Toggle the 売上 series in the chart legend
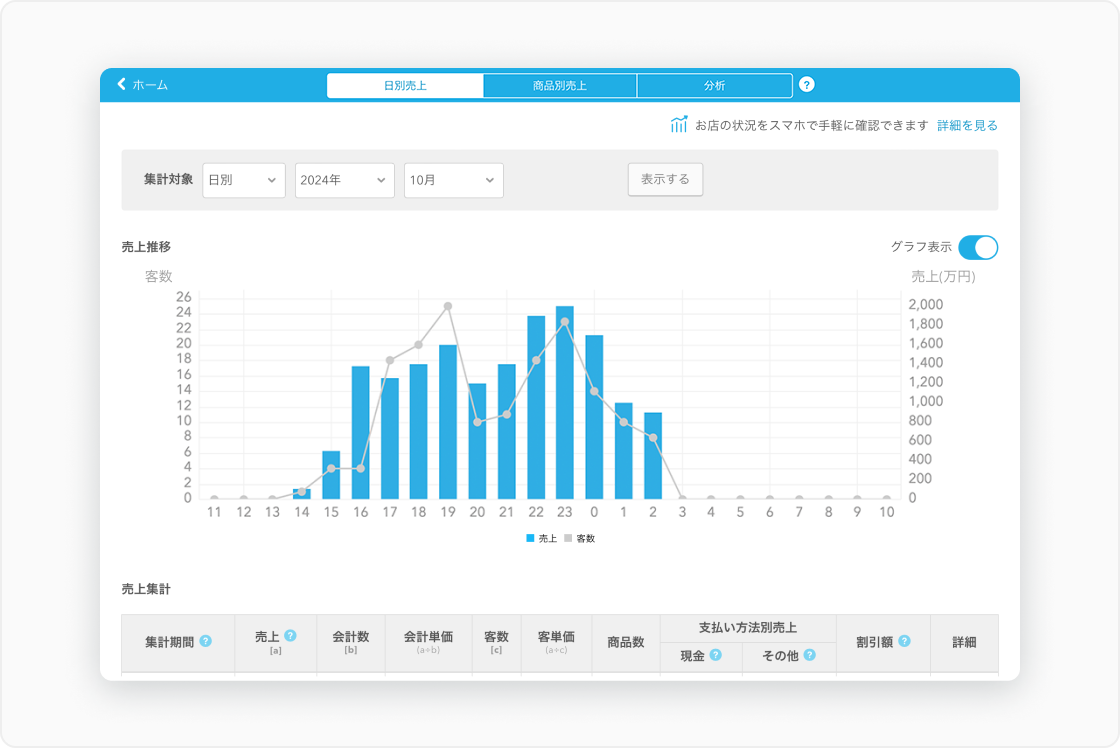This screenshot has height=748, width=1120. [x=541, y=538]
